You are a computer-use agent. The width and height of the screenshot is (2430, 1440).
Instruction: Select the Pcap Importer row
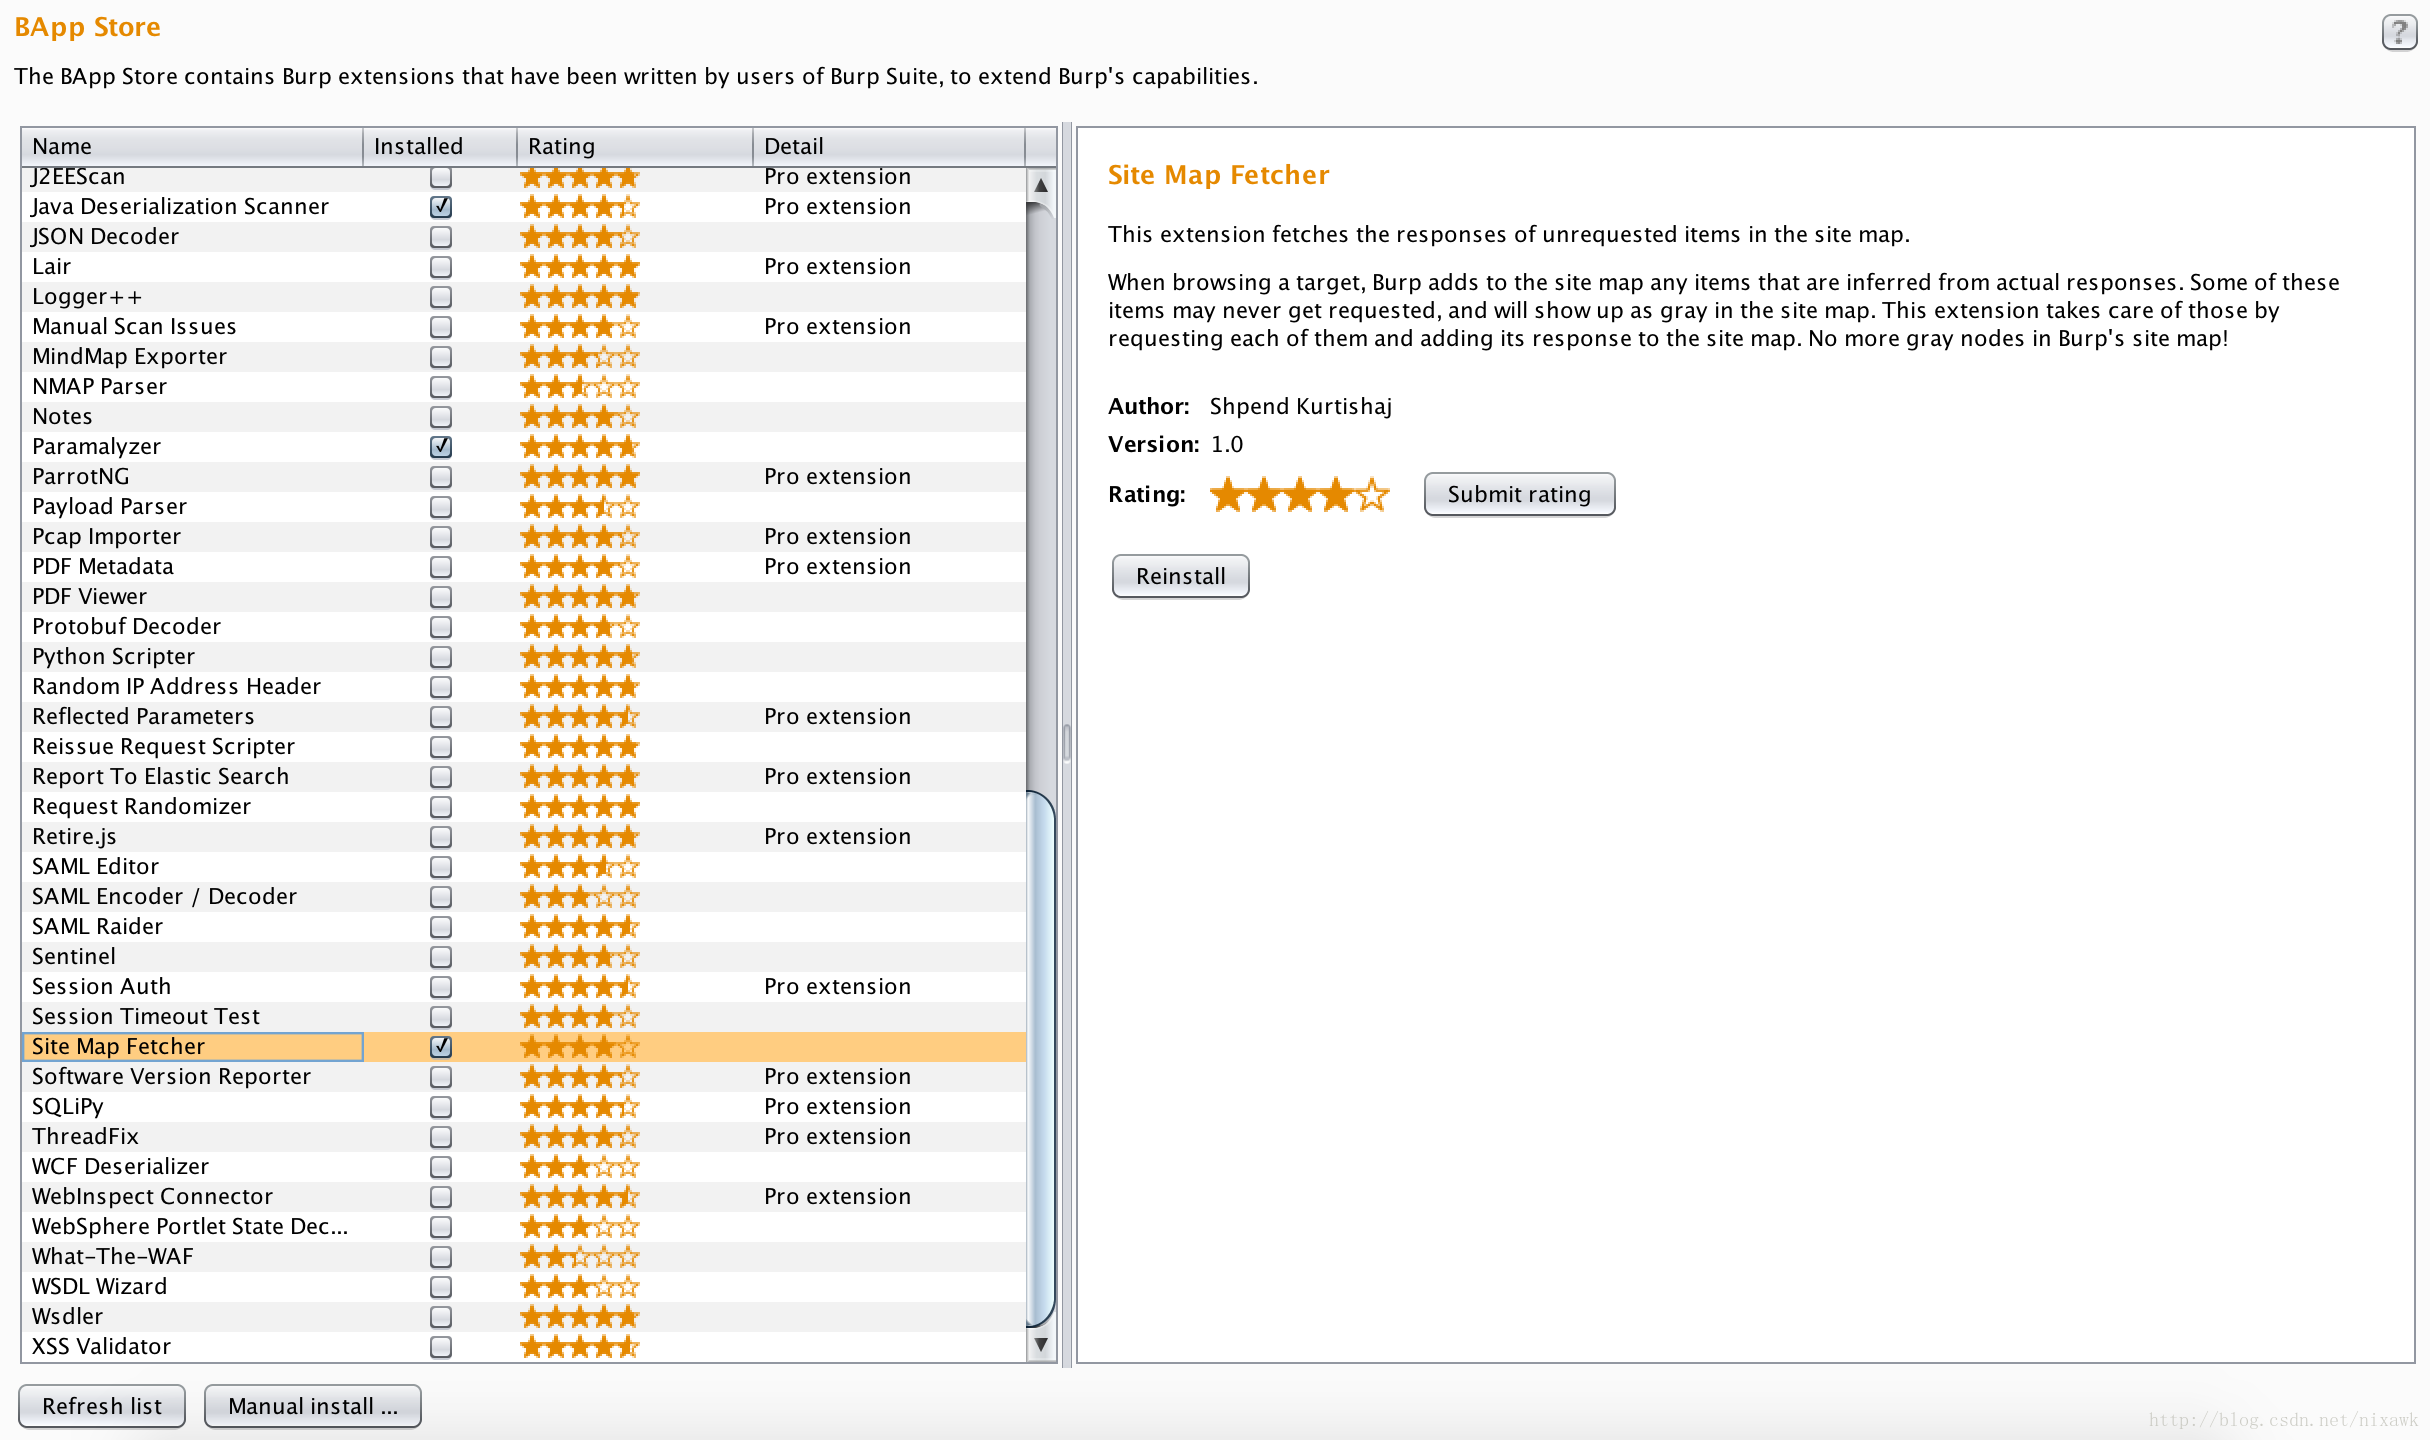click(x=524, y=537)
